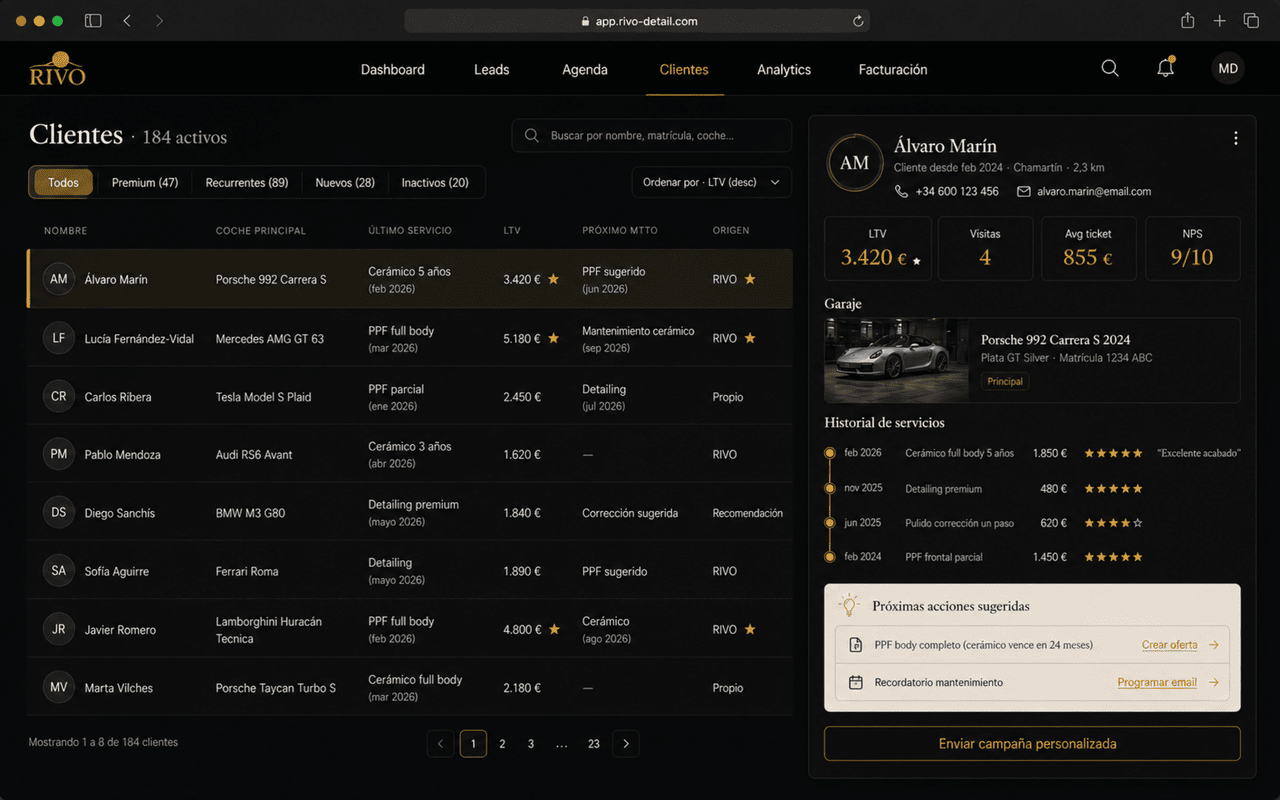Image resolution: width=1280 pixels, height=800 pixels.
Task: Open the MD user avatar menu
Action: [x=1228, y=68]
